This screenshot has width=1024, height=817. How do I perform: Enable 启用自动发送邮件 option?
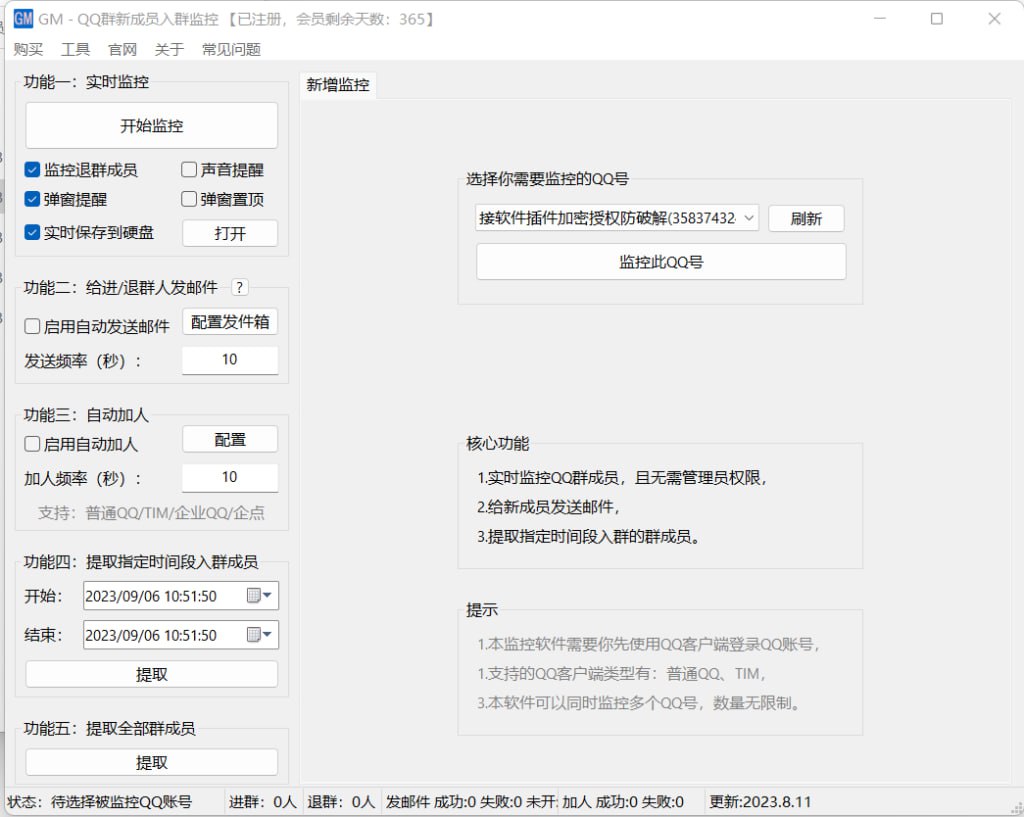[31, 323]
